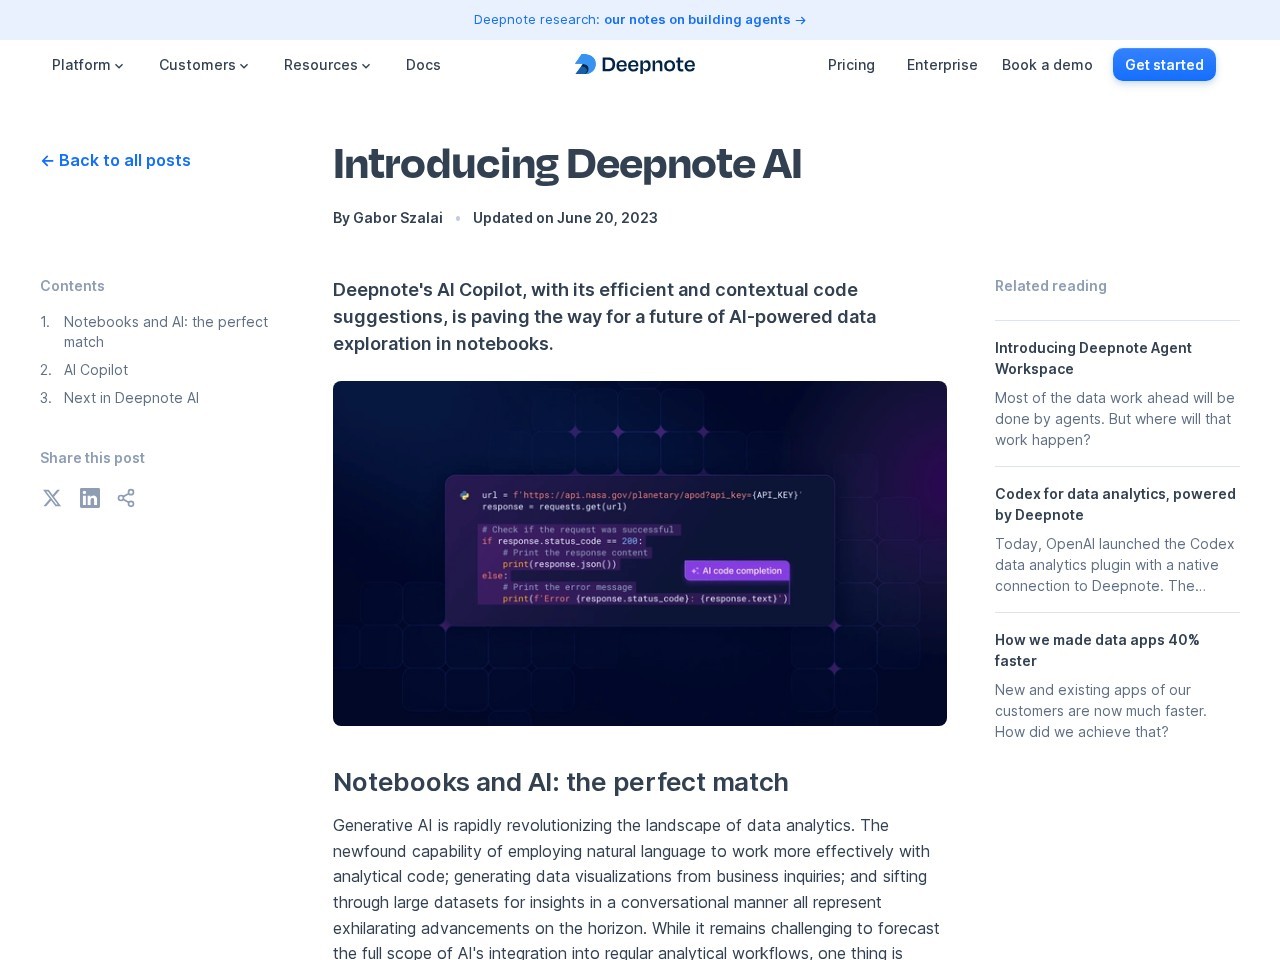Jump to Next in Deepnote AI section
Viewport: 1280px width, 960px height.
131,398
